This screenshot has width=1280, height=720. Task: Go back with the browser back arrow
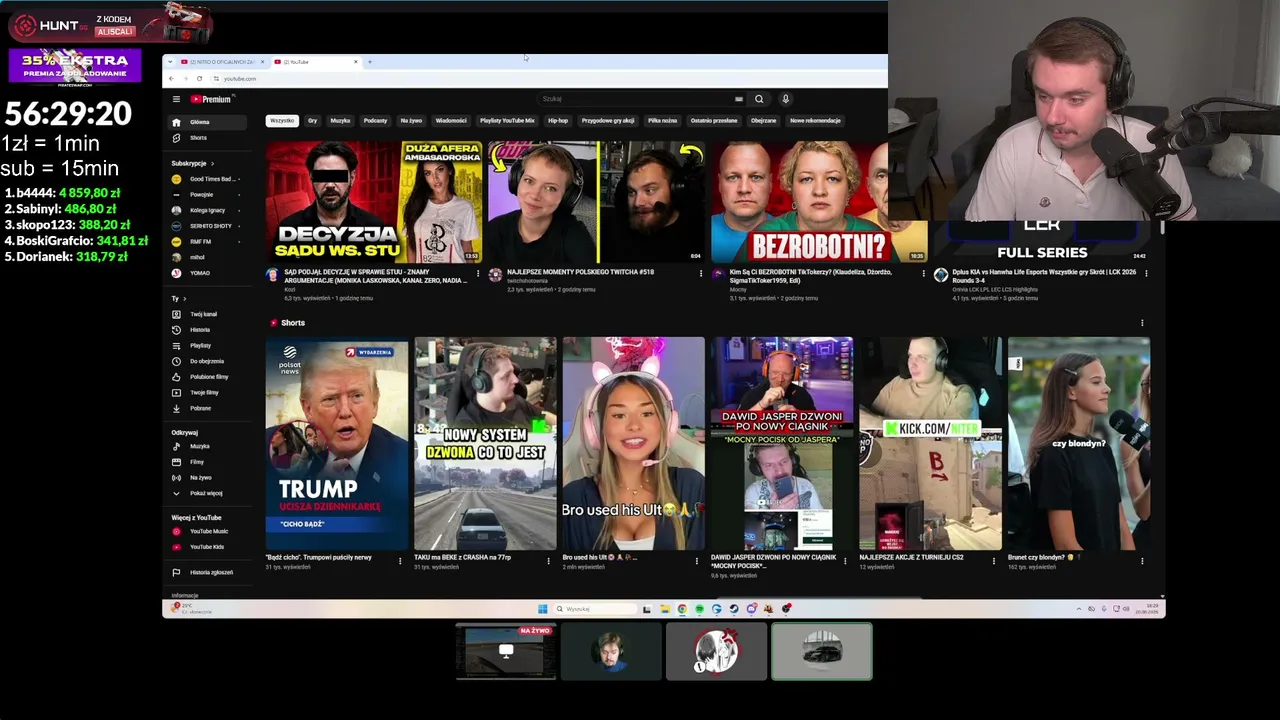171,78
